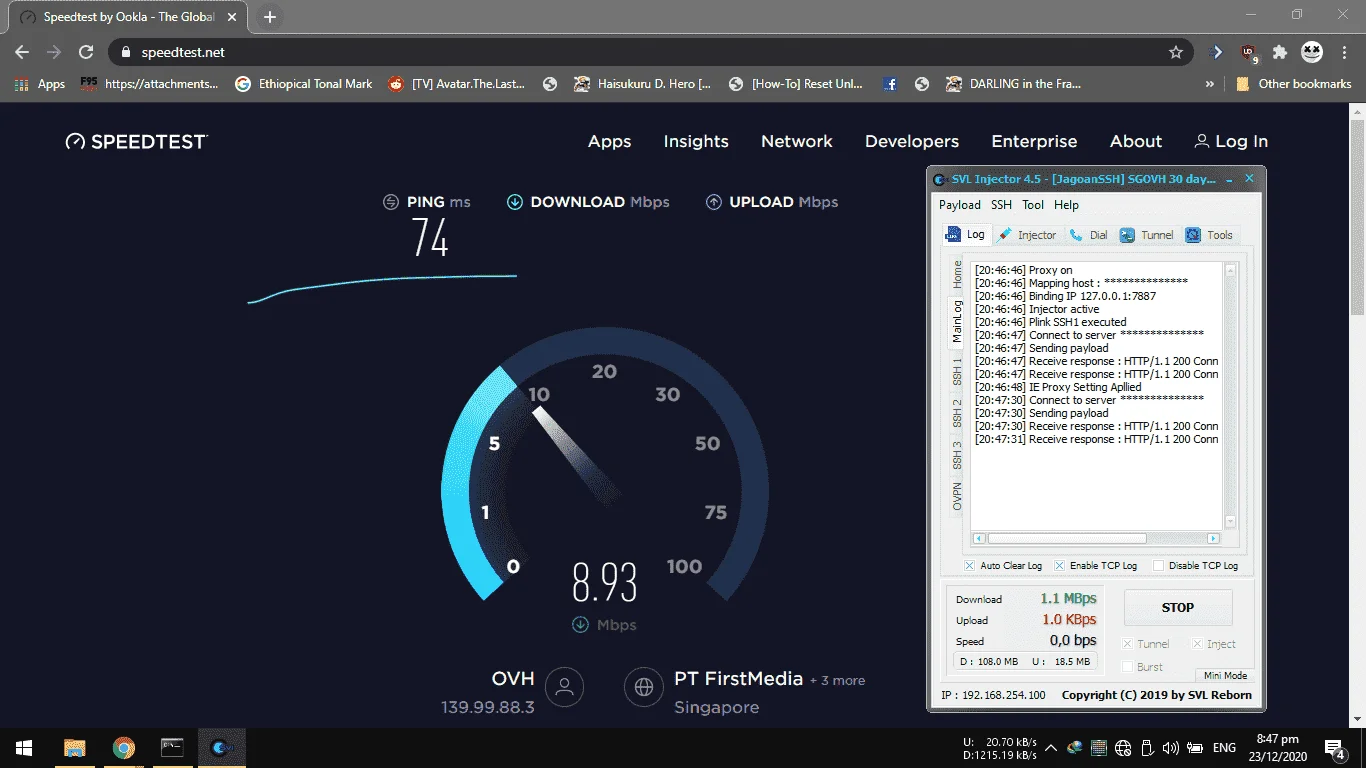Open the network globe tray icon

[1123, 748]
